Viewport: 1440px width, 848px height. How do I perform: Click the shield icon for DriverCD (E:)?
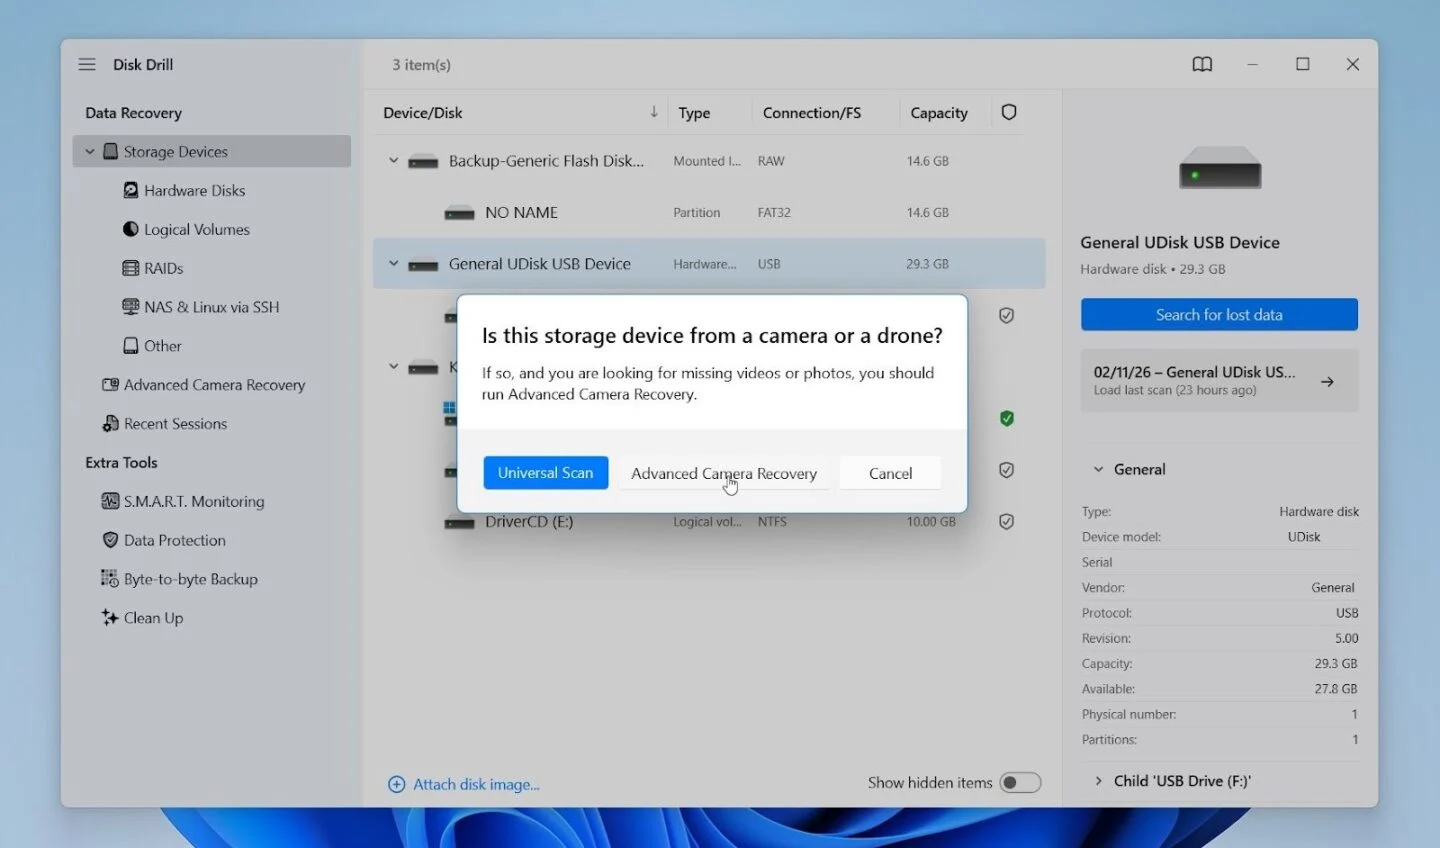(x=1007, y=521)
